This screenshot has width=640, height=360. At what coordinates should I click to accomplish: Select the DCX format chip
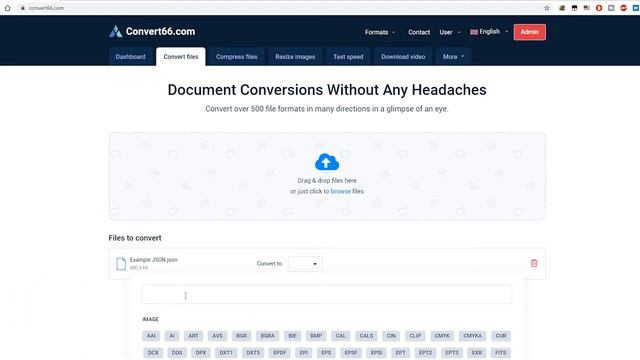[x=153, y=353]
